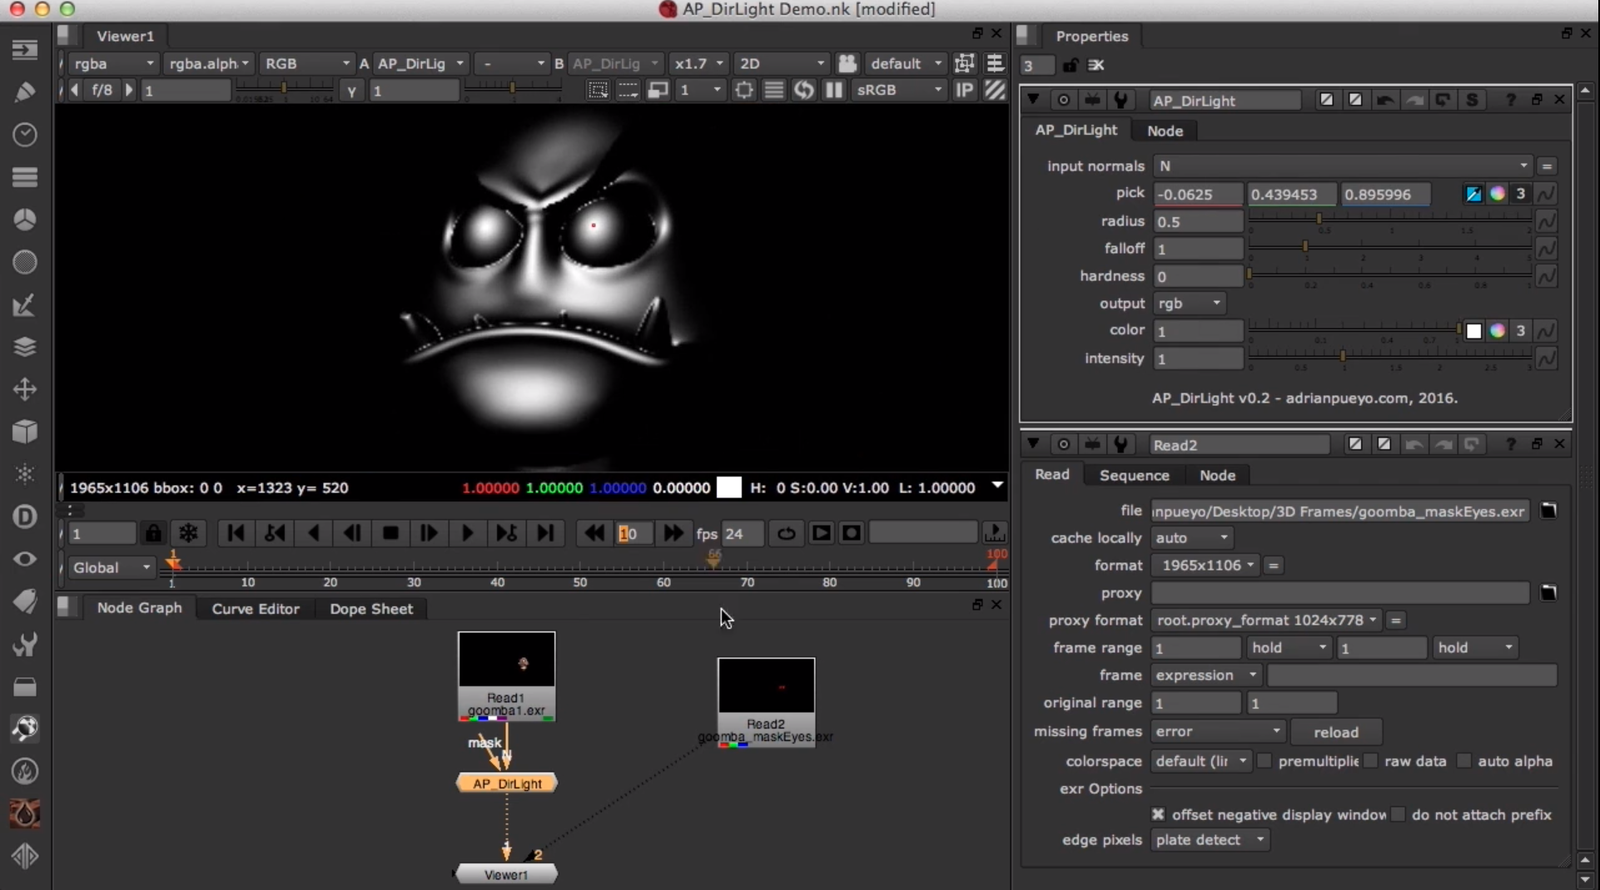This screenshot has height=890, width=1600.
Task: Open the Sequence tab in Read2
Action: (x=1134, y=475)
